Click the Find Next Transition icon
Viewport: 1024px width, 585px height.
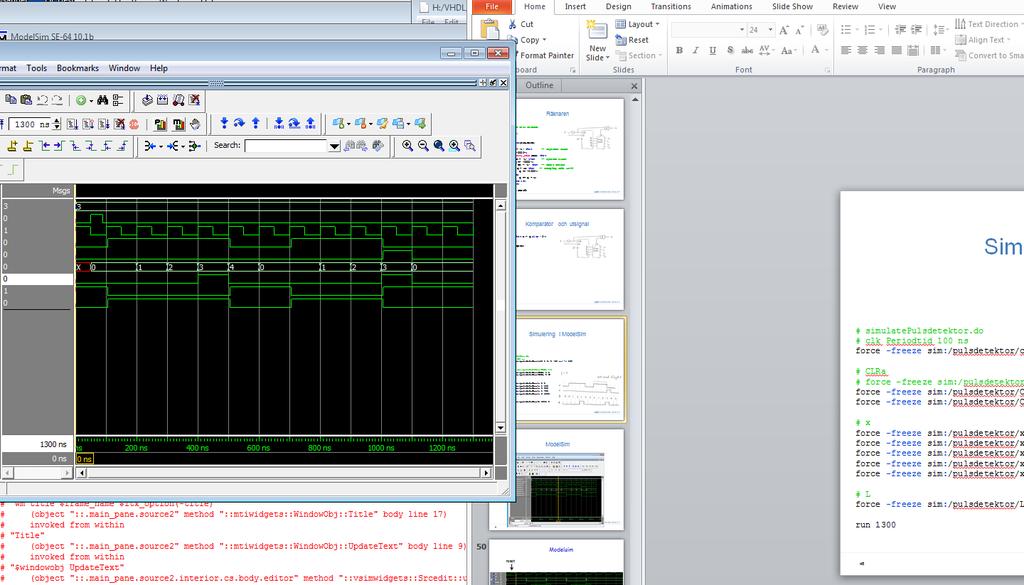coord(59,146)
